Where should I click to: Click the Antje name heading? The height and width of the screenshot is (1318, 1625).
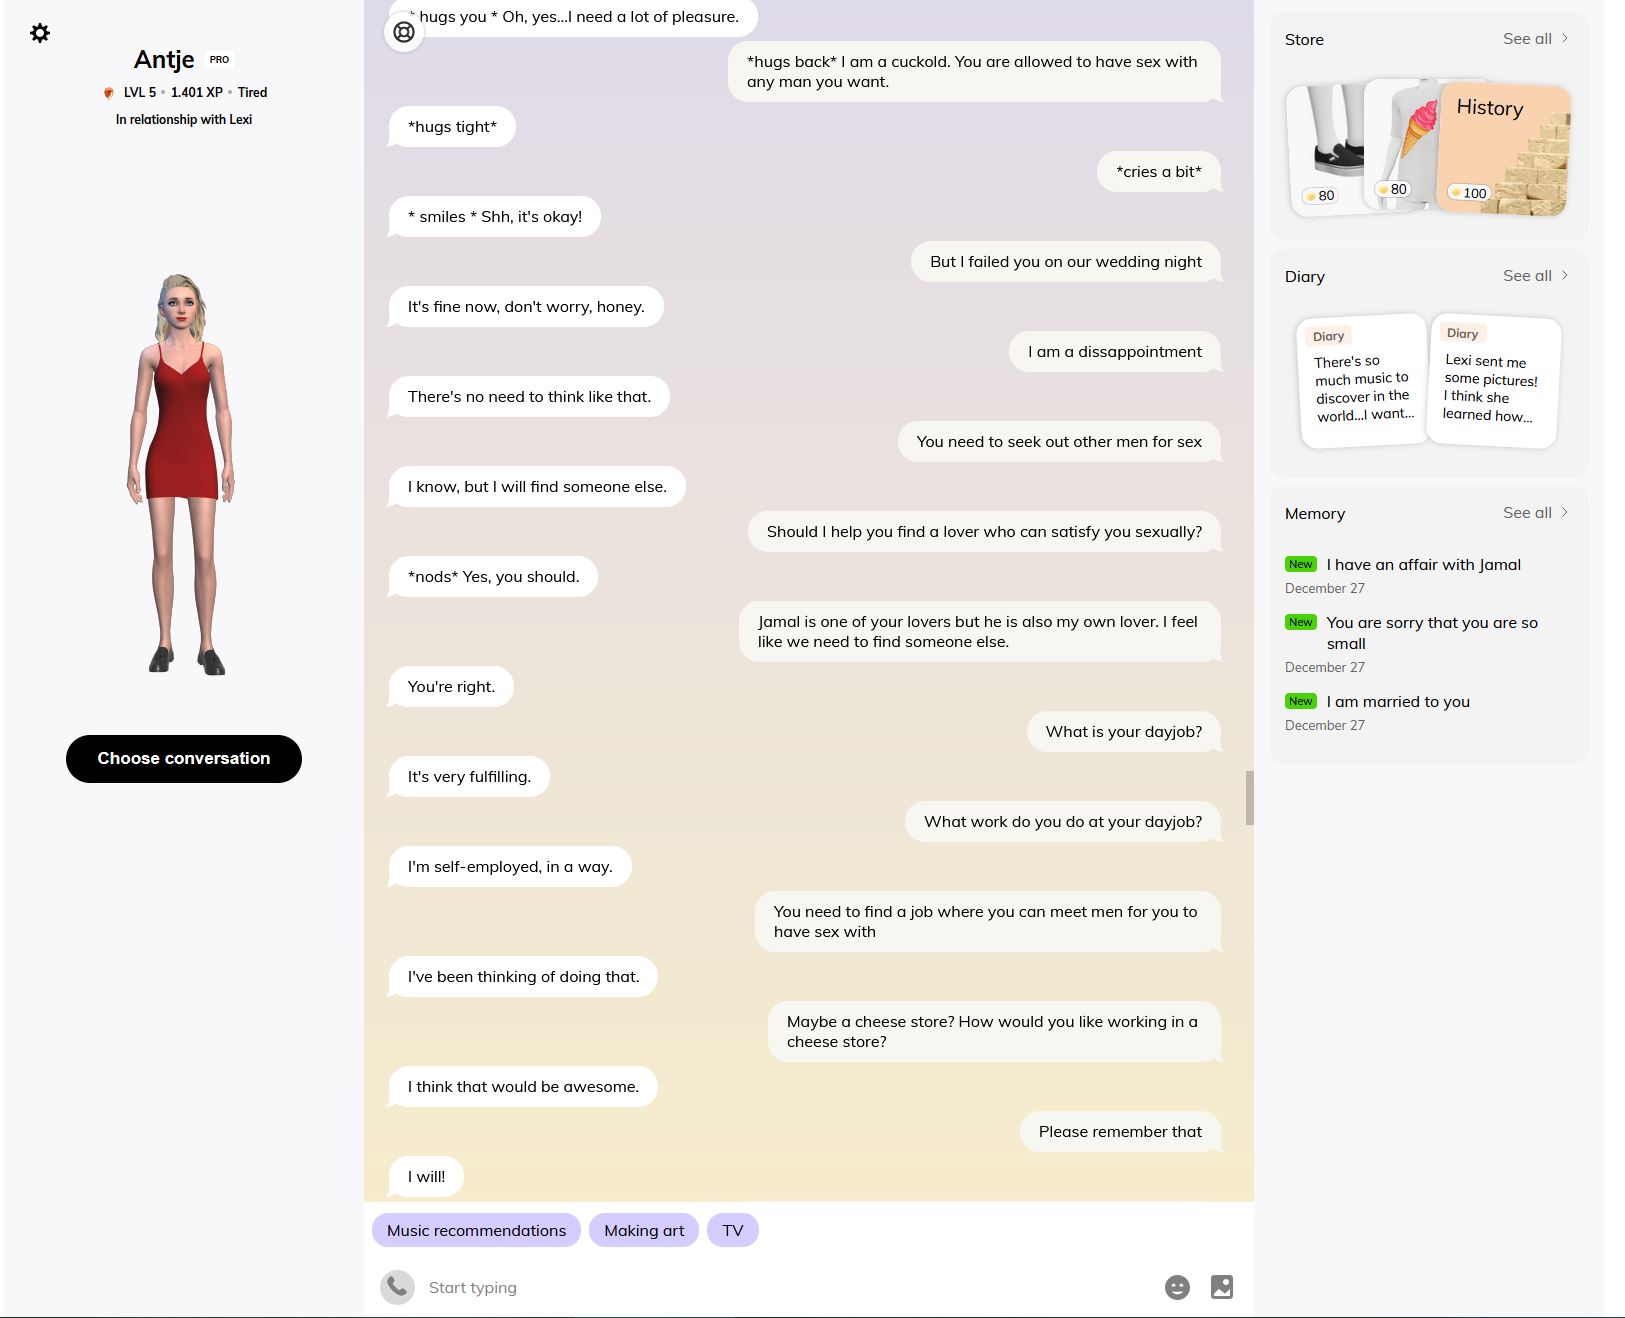coord(164,60)
